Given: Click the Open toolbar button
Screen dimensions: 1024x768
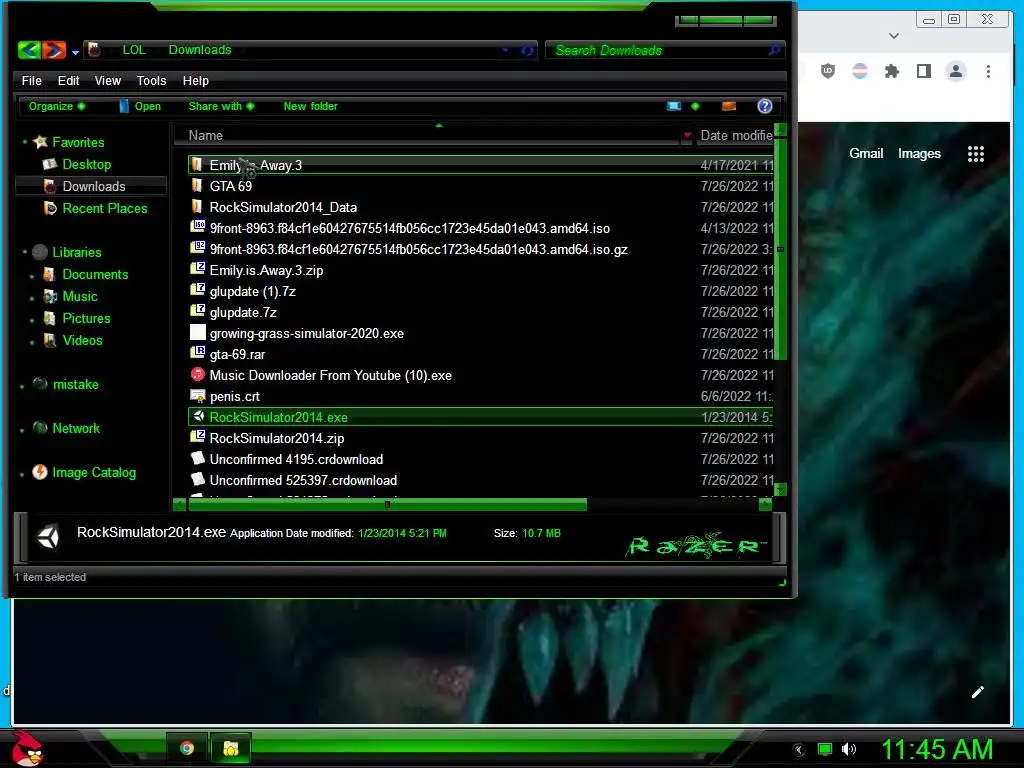Looking at the screenshot, I should (140, 106).
